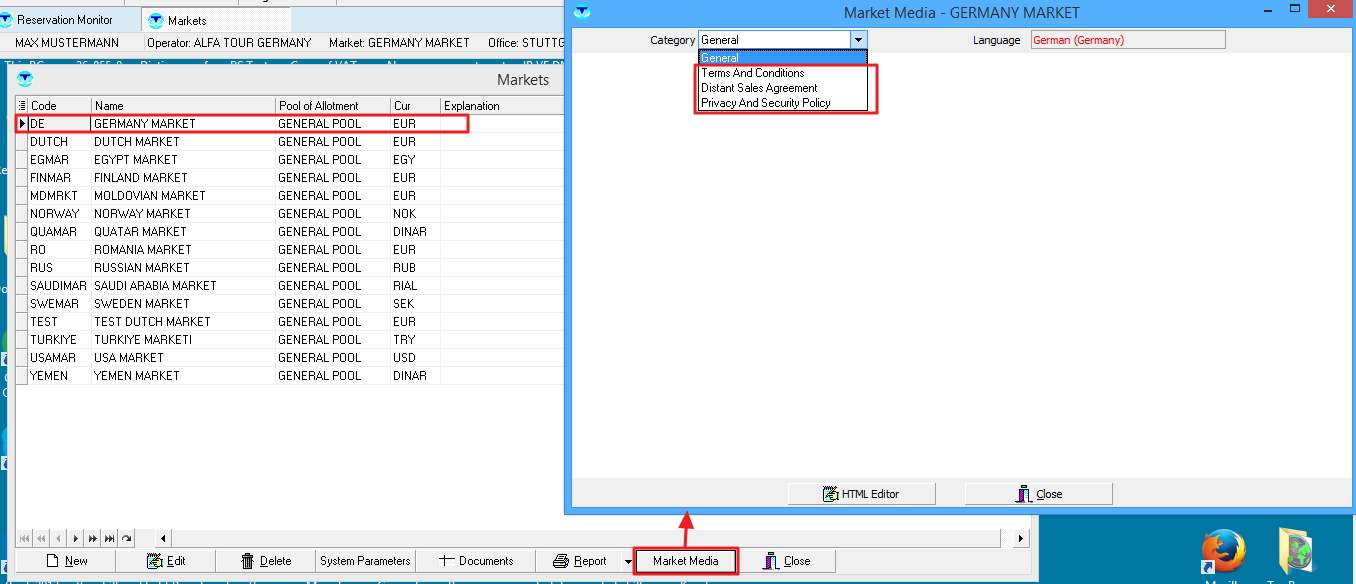Select Privacy And Security Policy option

766,103
